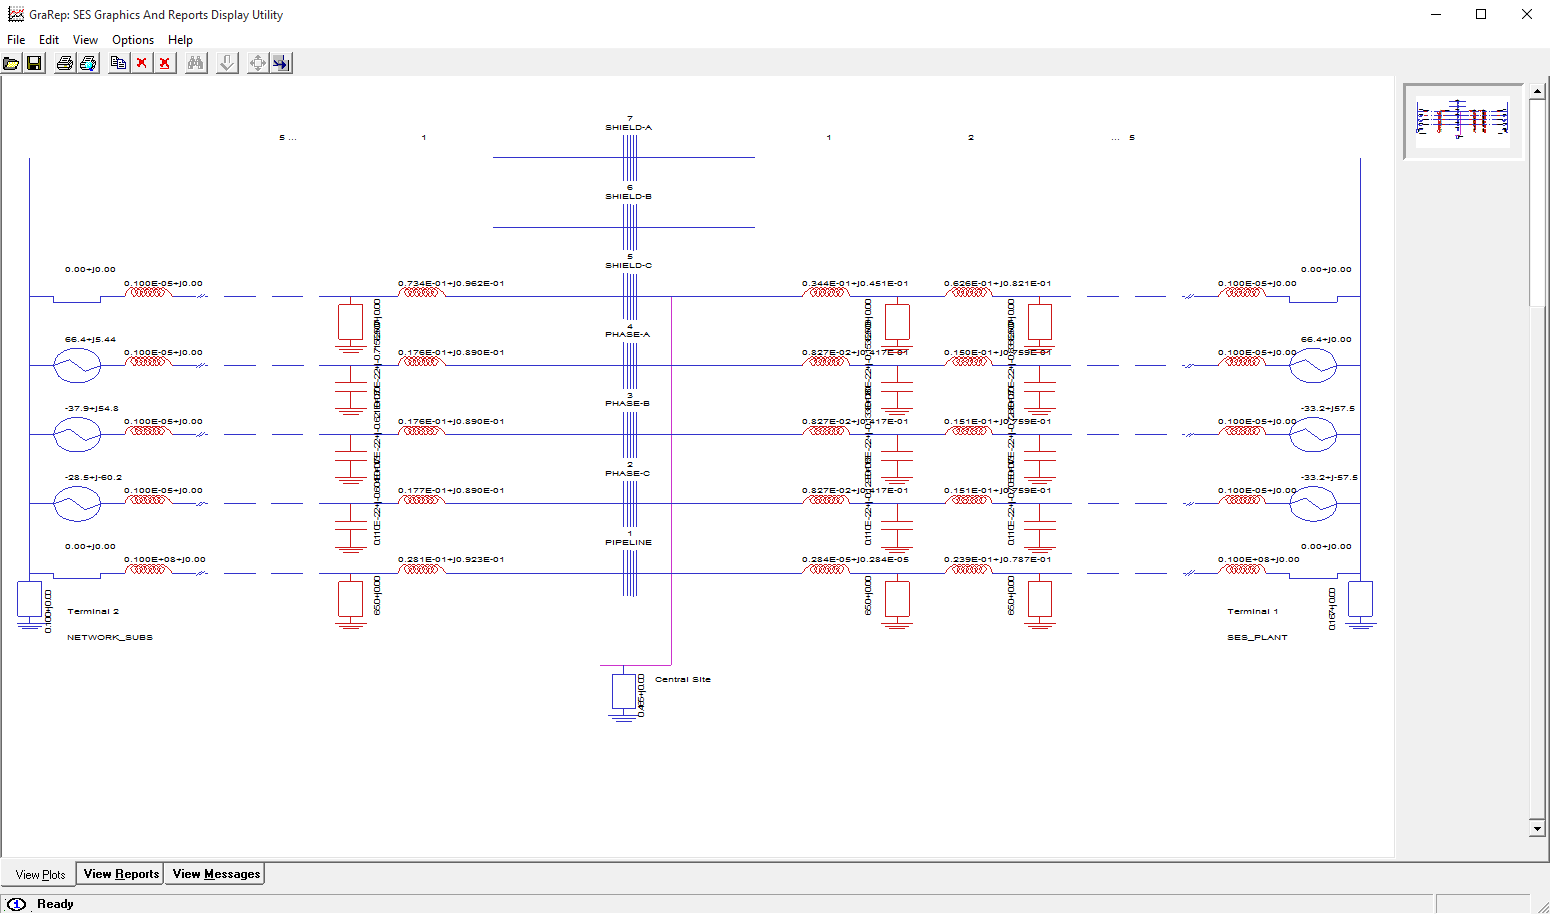1550x914 pixels.
Task: Click the underlined red X delete-all icon
Action: pyautogui.click(x=165, y=63)
